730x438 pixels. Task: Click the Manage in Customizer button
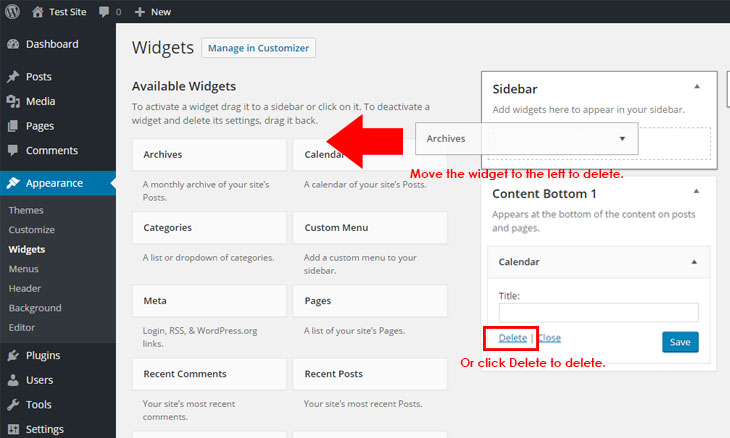[258, 48]
